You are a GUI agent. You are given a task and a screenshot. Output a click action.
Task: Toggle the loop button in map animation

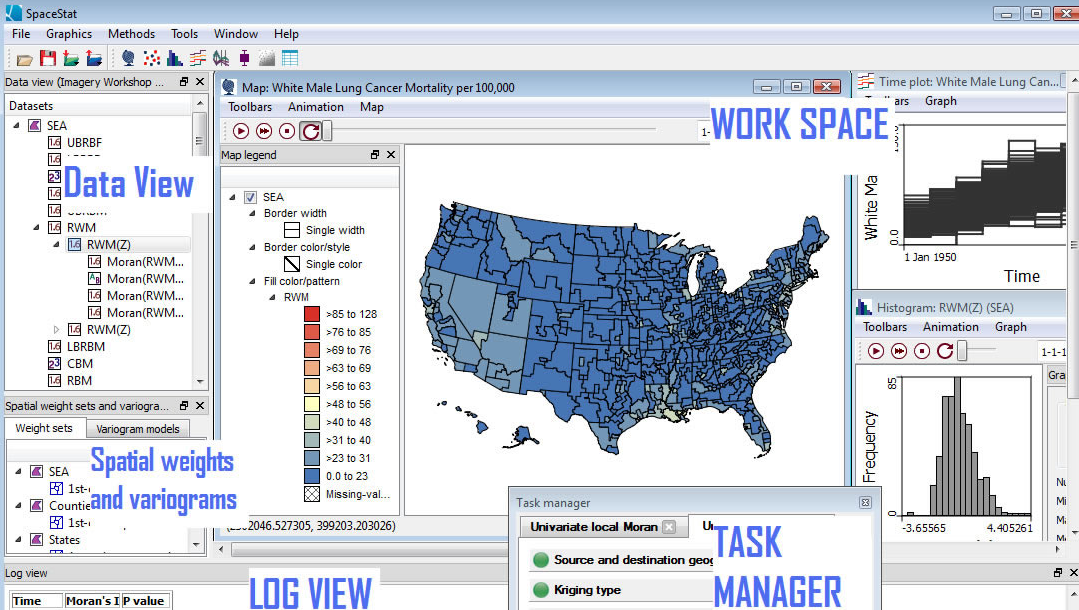click(x=311, y=131)
